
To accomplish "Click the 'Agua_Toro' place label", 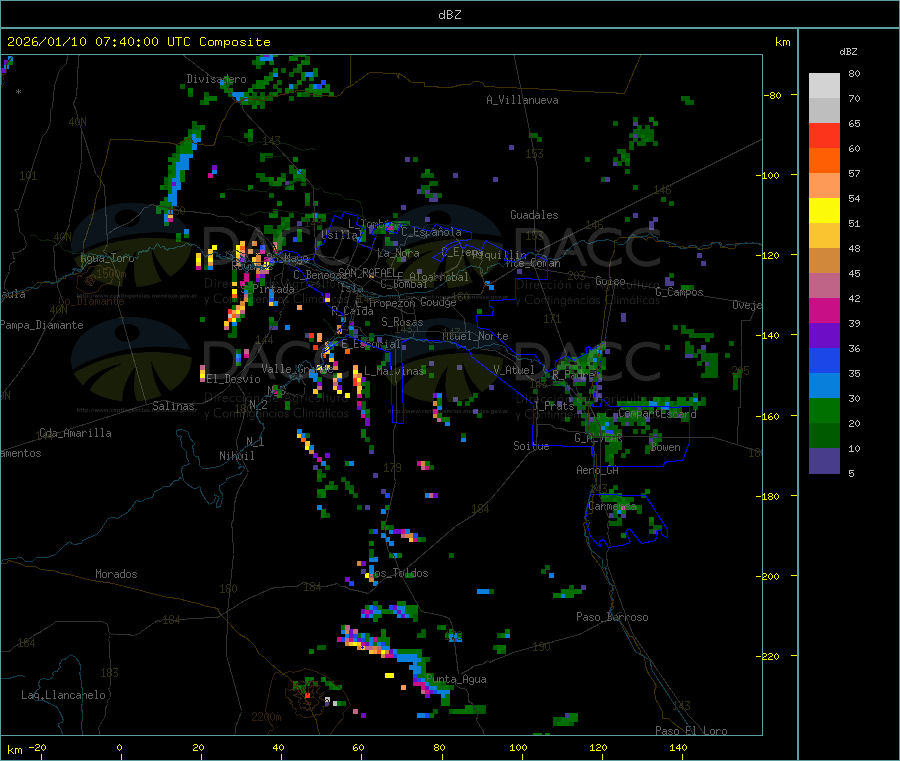I will [x=107, y=258].
